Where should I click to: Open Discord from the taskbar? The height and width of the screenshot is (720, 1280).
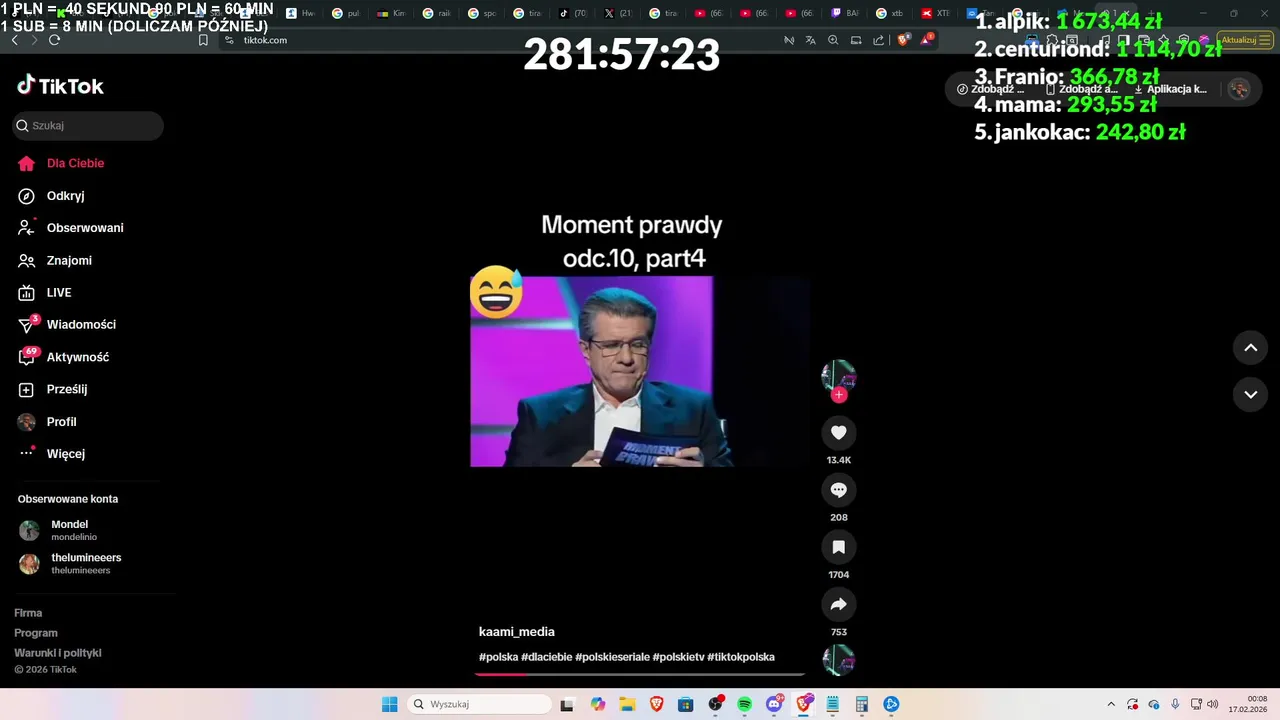774,704
